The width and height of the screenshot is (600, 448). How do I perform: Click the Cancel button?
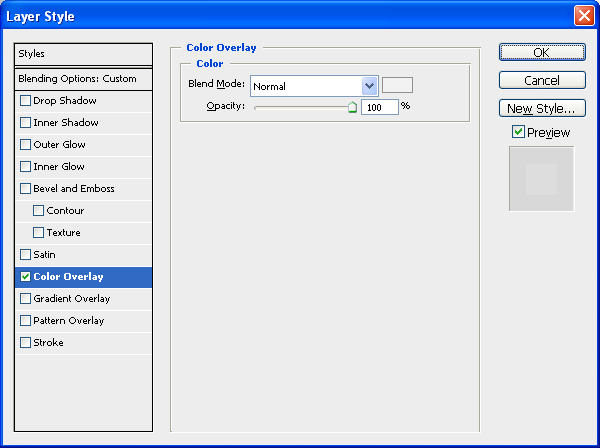542,80
